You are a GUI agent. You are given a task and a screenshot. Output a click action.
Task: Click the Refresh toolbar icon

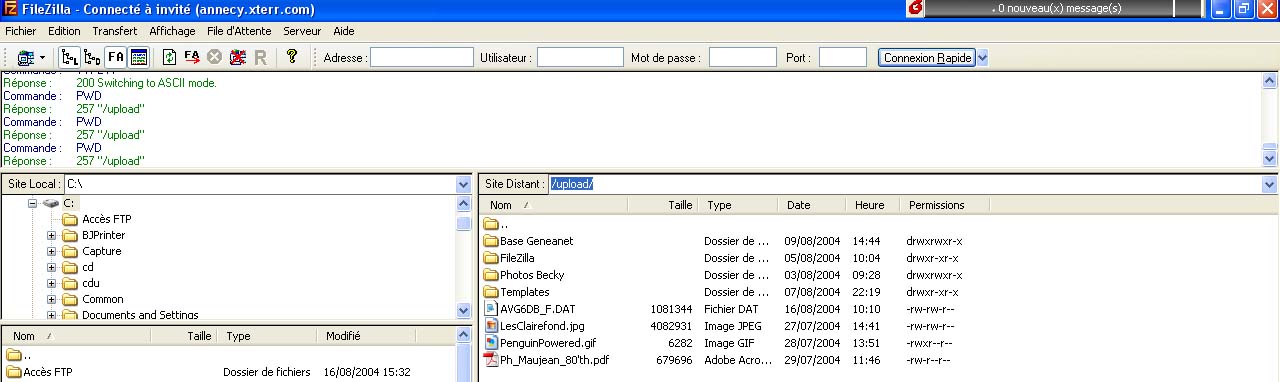pos(169,57)
